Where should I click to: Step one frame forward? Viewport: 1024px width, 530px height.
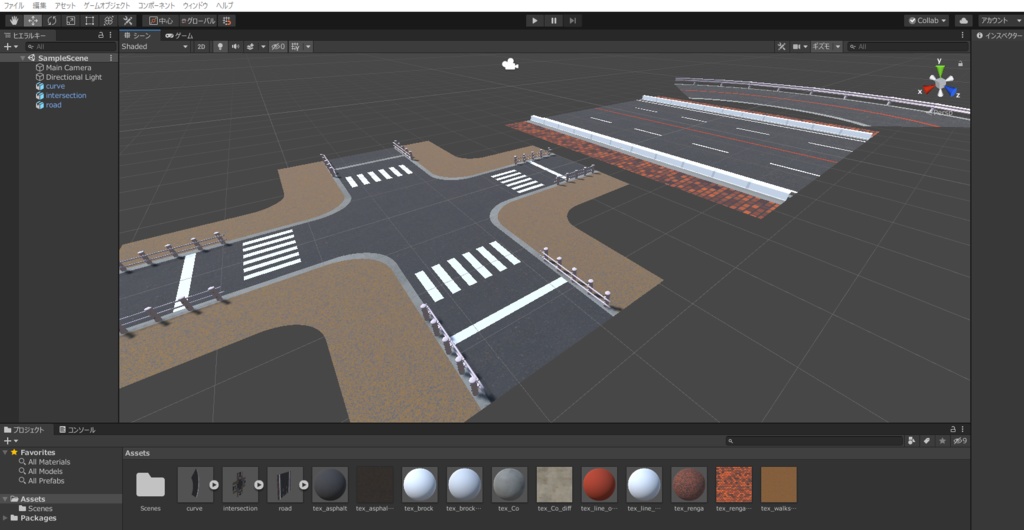572,21
